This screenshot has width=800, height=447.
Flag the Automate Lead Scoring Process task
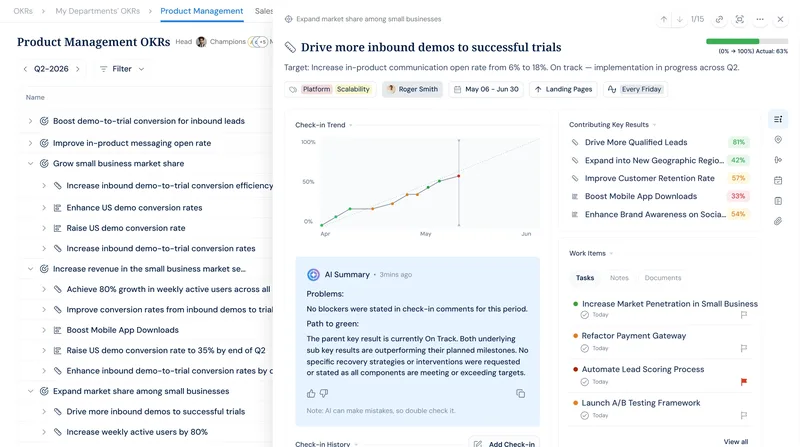744,382
